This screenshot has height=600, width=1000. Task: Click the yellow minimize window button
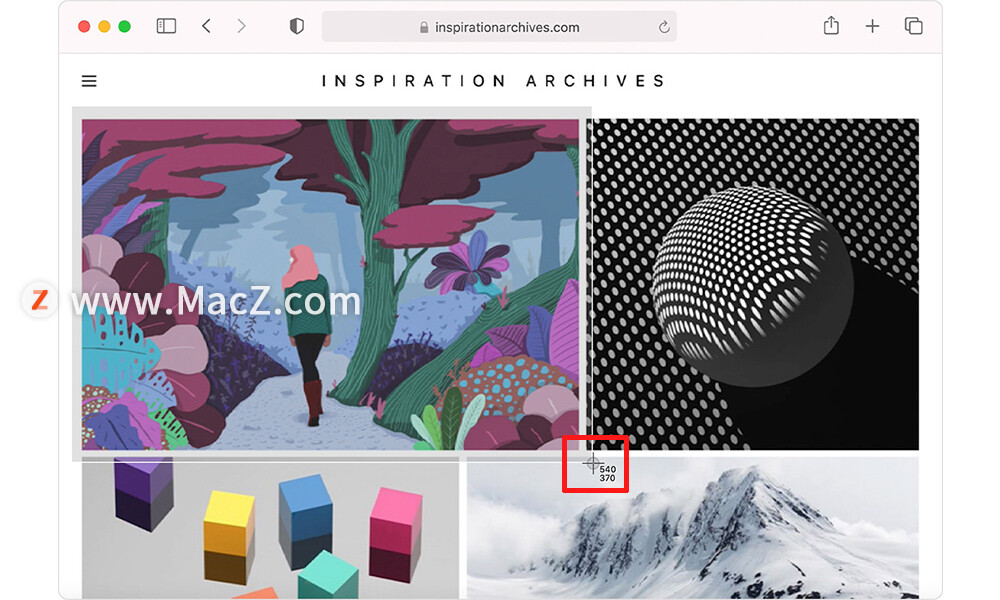105,26
